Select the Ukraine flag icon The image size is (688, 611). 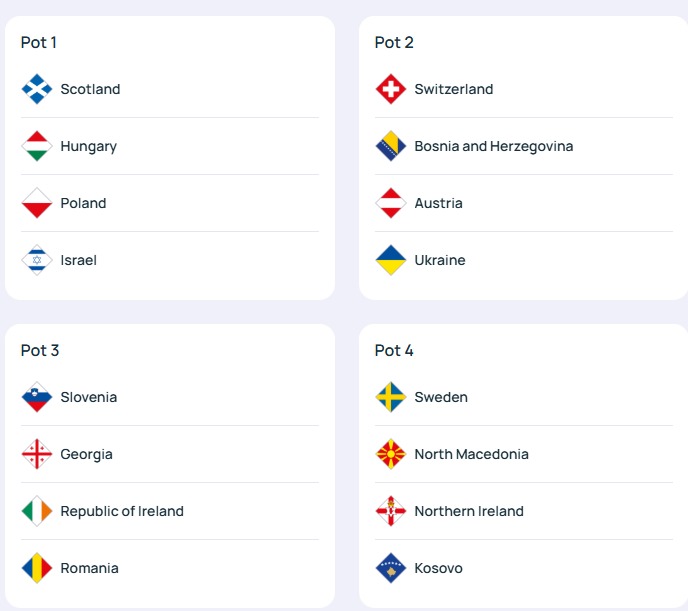pyautogui.click(x=391, y=260)
